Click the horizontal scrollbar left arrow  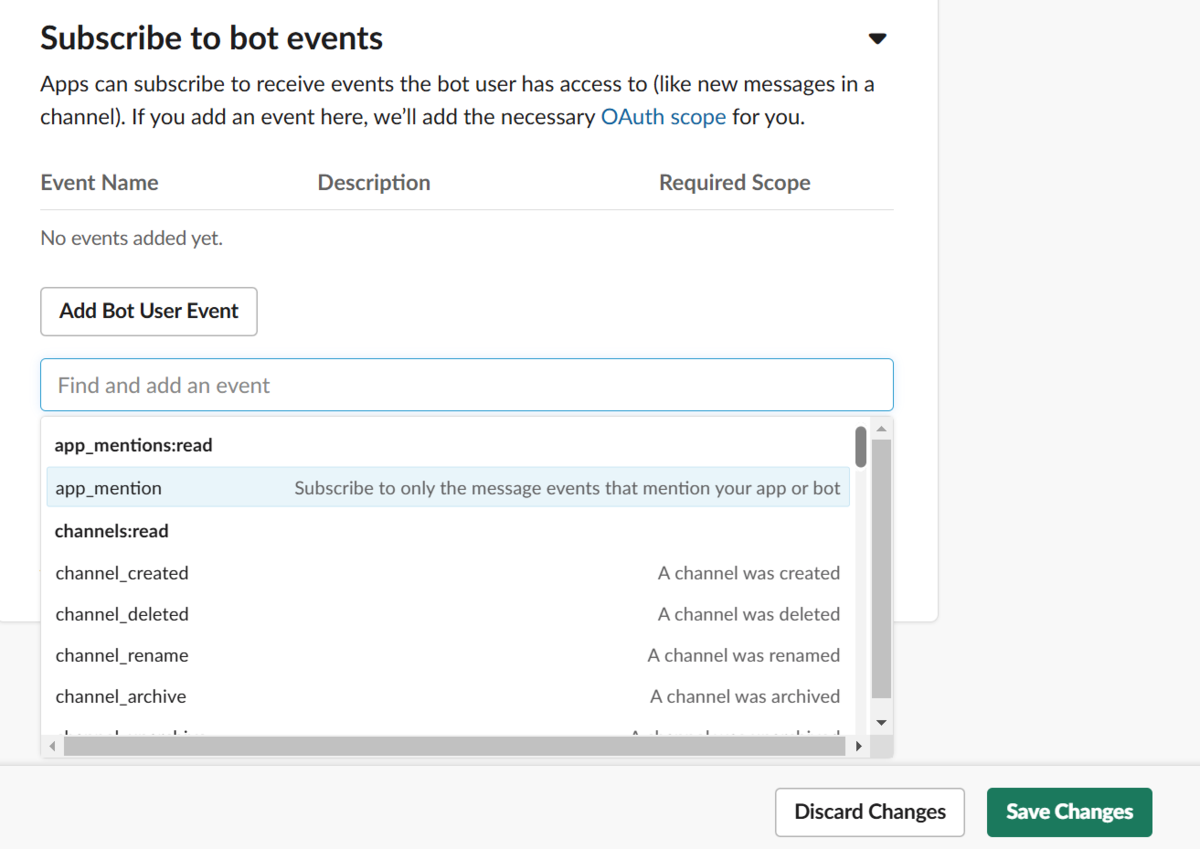click(x=52, y=746)
